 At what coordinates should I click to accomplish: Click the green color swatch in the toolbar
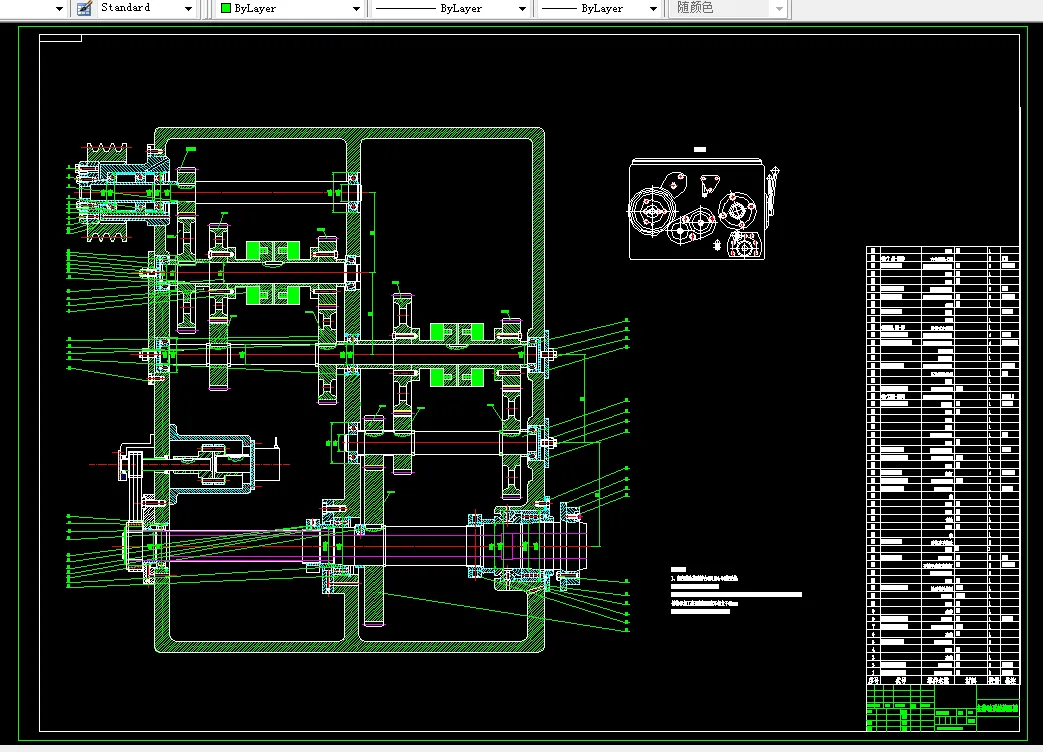(226, 8)
